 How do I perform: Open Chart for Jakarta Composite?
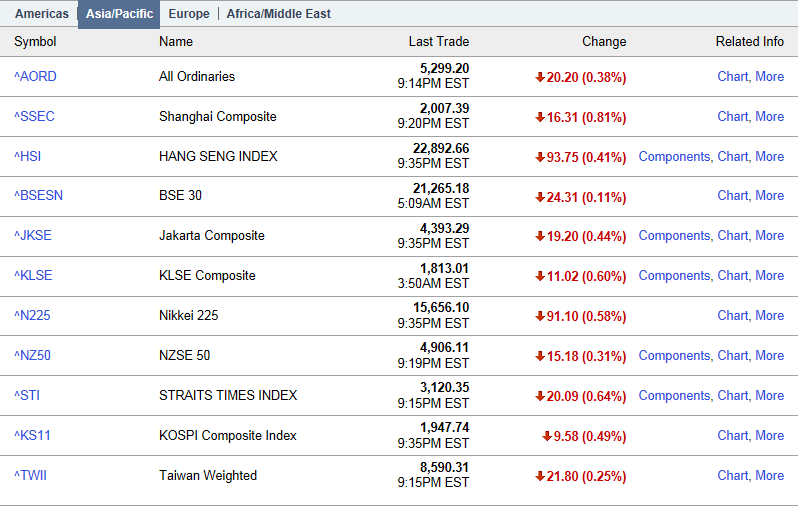[x=732, y=235]
